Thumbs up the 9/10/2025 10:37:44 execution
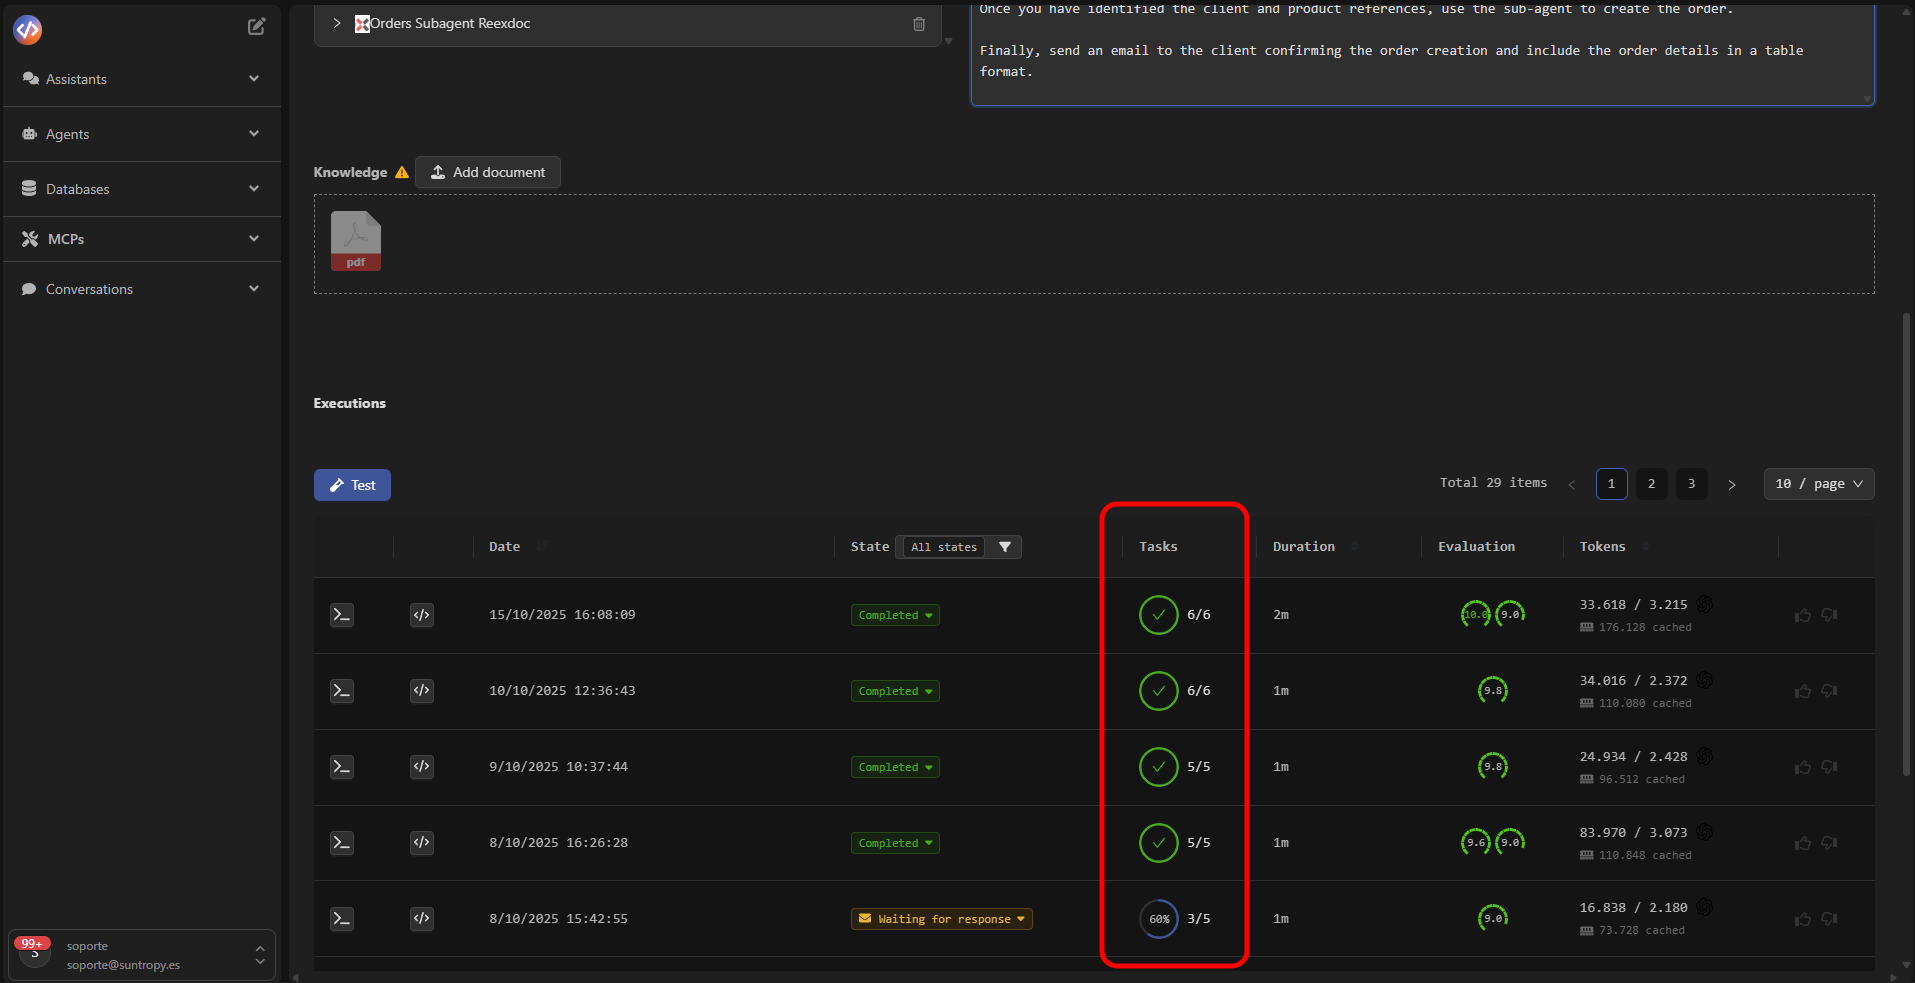 point(1803,767)
